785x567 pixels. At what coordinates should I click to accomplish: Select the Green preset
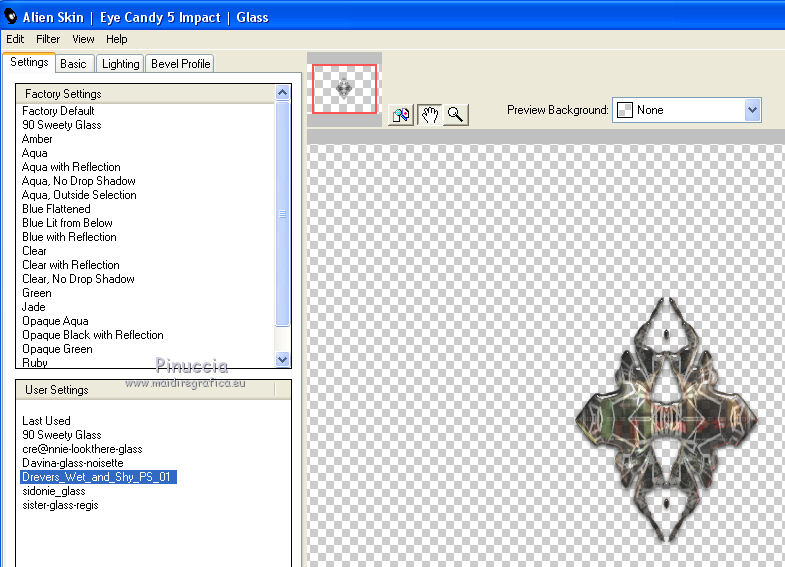click(37, 293)
